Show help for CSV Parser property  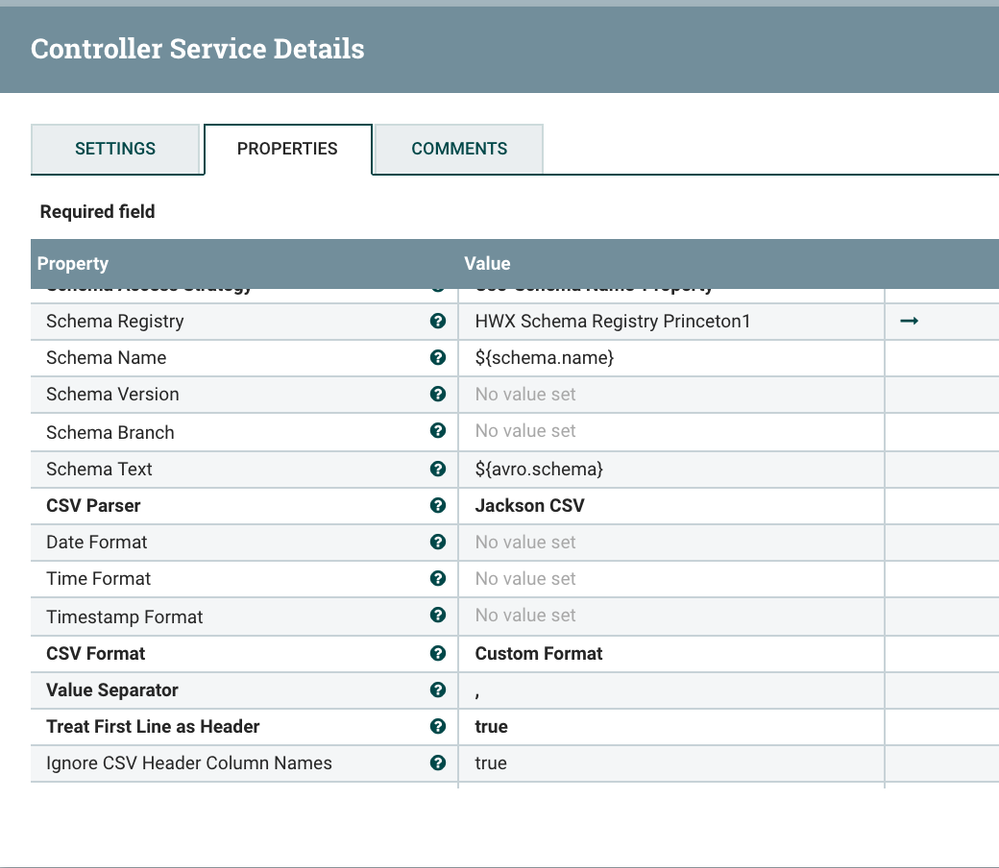[x=438, y=505]
